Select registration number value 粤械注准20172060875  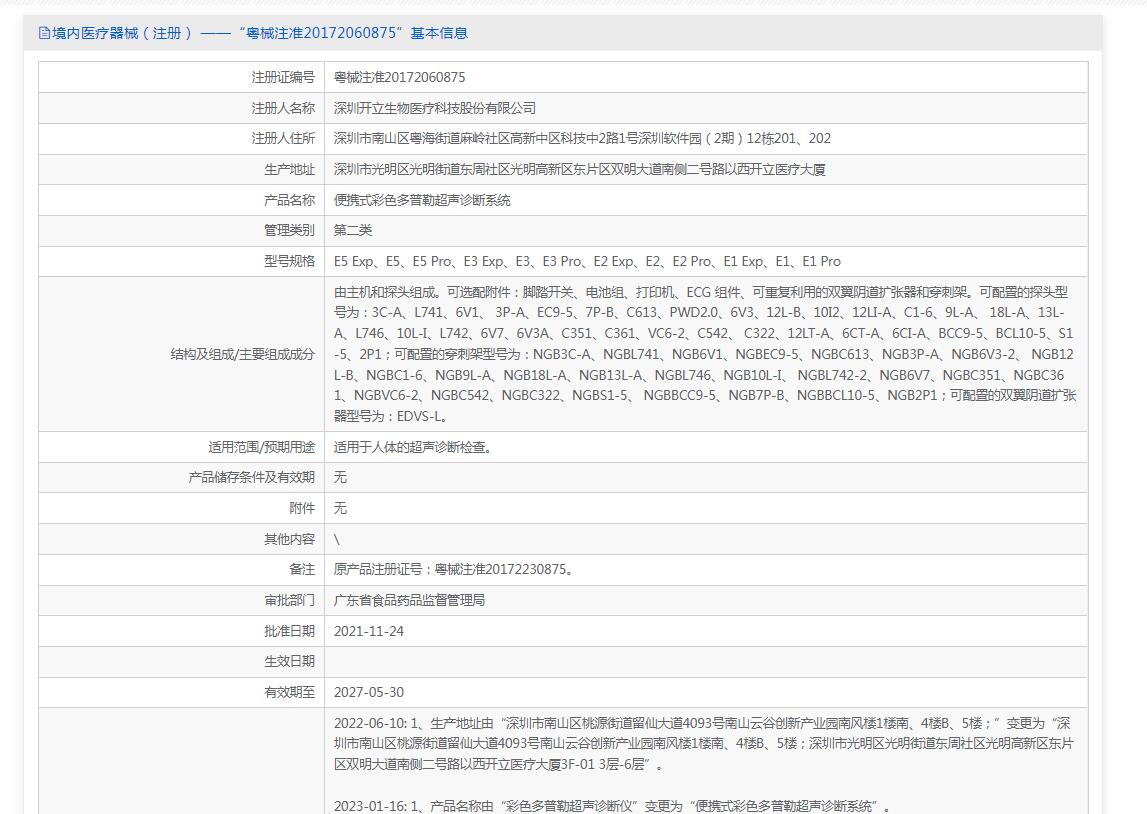point(399,77)
